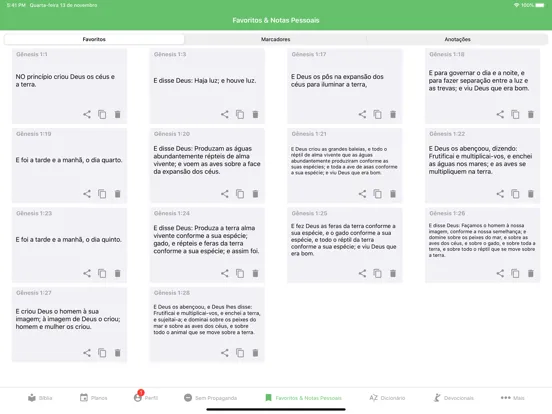Share verse Gênesis 1:18
Screen dimensions: 552x414
click(500, 114)
